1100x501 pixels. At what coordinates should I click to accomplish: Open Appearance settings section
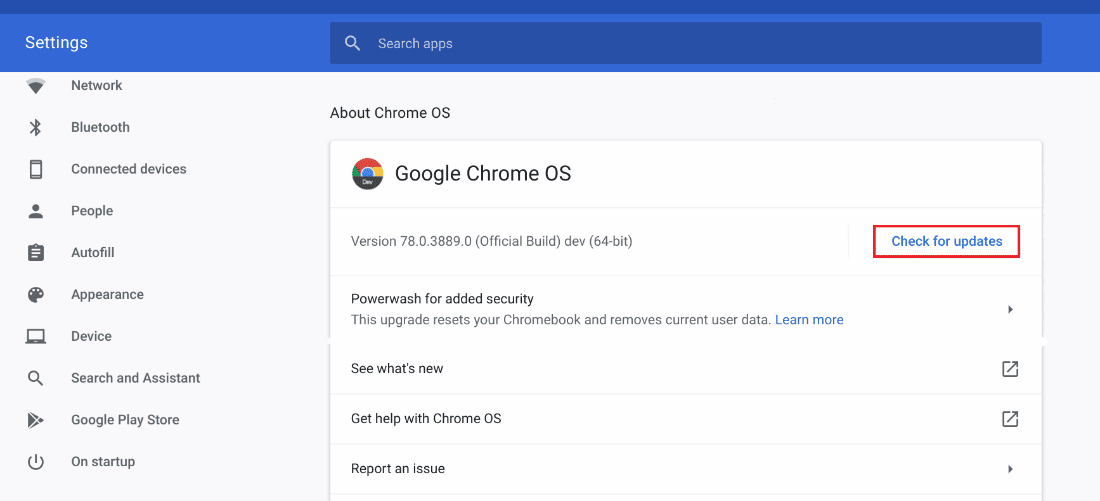pyautogui.click(x=107, y=295)
